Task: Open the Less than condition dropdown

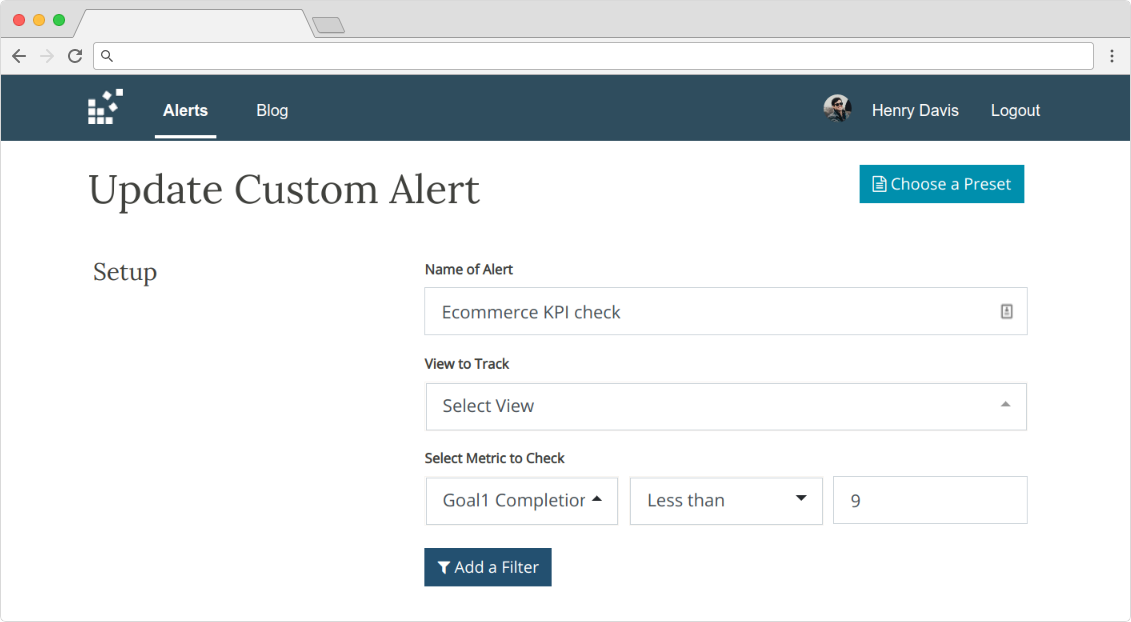Action: (x=726, y=500)
